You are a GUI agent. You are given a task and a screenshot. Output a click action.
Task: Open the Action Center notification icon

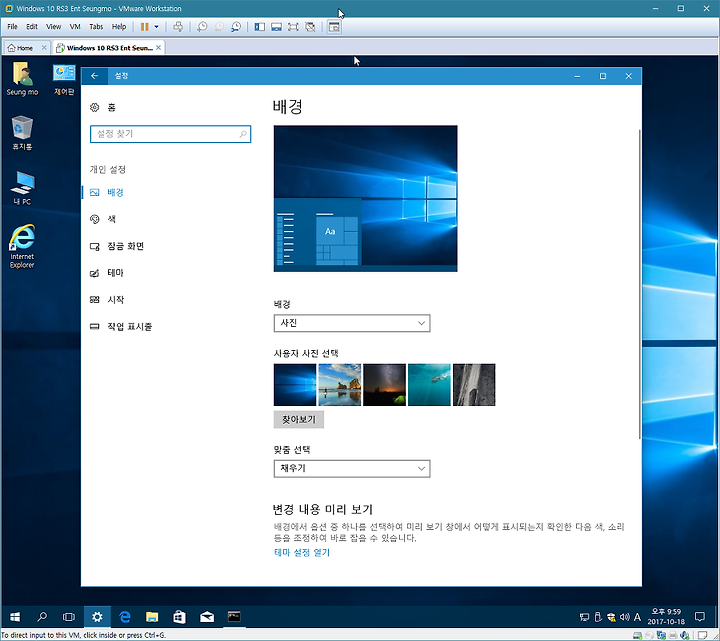coord(700,617)
